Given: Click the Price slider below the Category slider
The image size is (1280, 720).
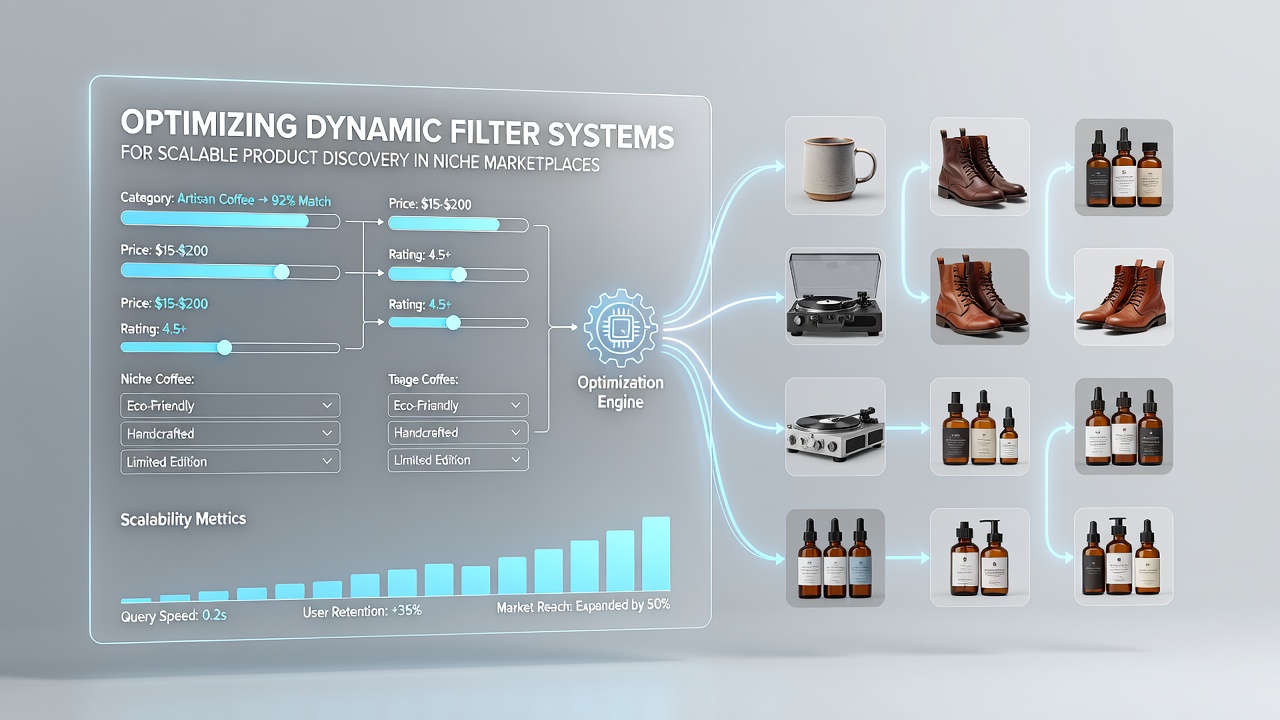Looking at the screenshot, I should click(x=230, y=271).
